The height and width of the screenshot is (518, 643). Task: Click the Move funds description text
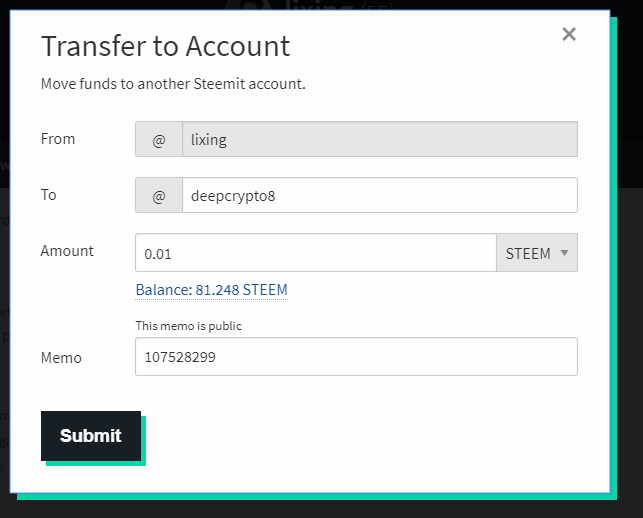[173, 84]
